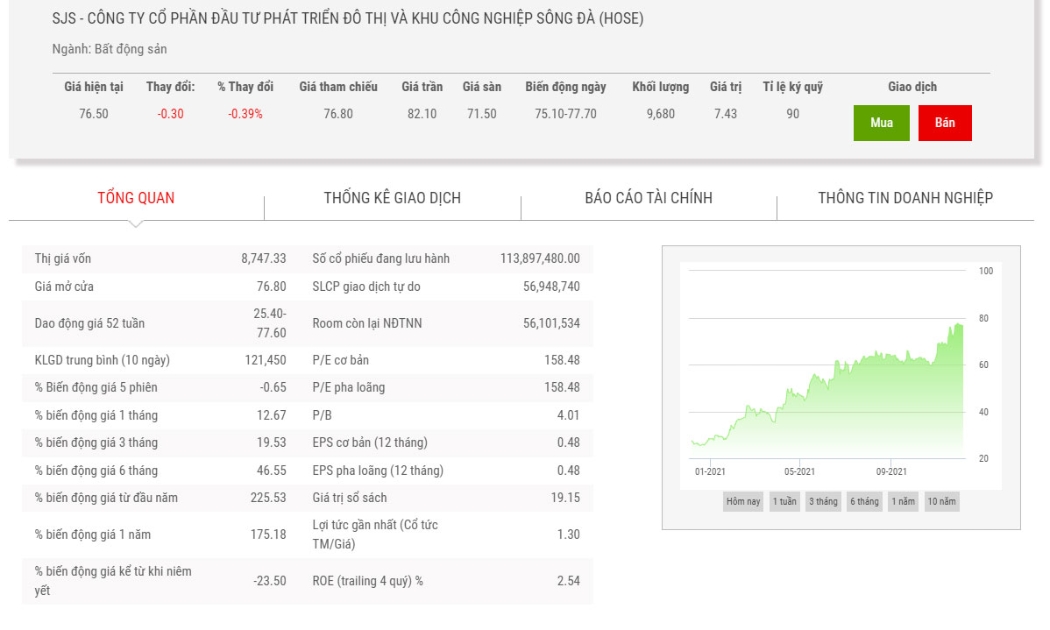The width and height of the screenshot is (1050, 630).
Task: Click the 6 tháng change value 46.55
Action: click(272, 471)
